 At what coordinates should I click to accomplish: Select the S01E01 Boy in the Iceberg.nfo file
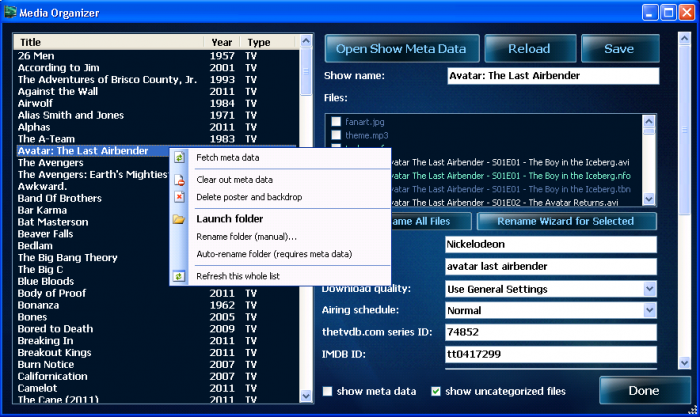pos(511,176)
